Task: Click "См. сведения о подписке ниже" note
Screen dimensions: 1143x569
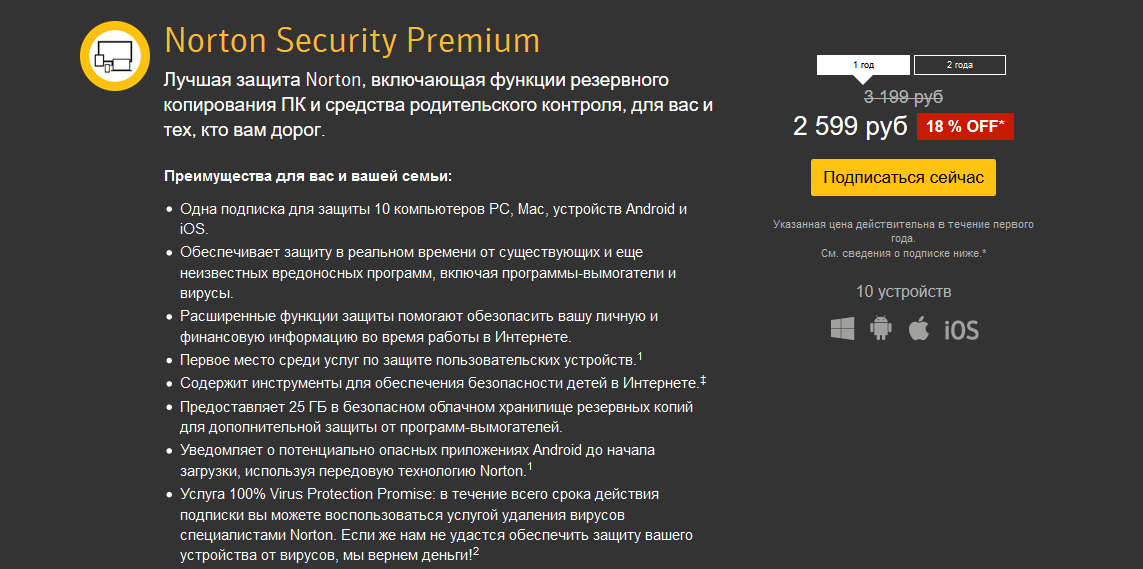Action: pyautogui.click(x=903, y=254)
